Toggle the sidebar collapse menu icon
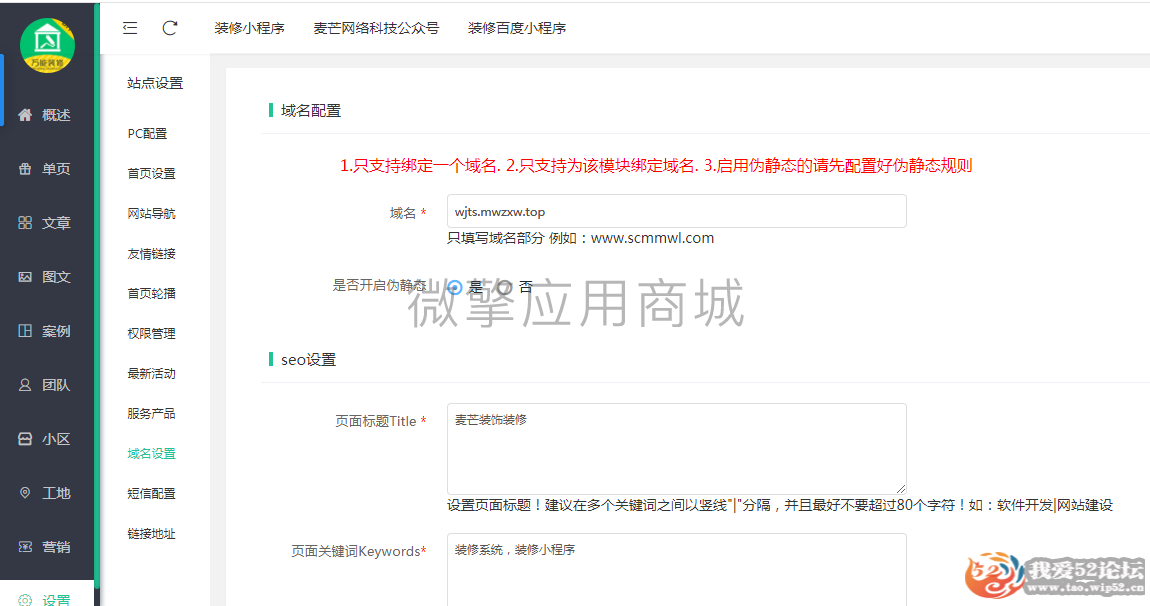Viewport: 1150px width, 606px height. click(x=130, y=28)
